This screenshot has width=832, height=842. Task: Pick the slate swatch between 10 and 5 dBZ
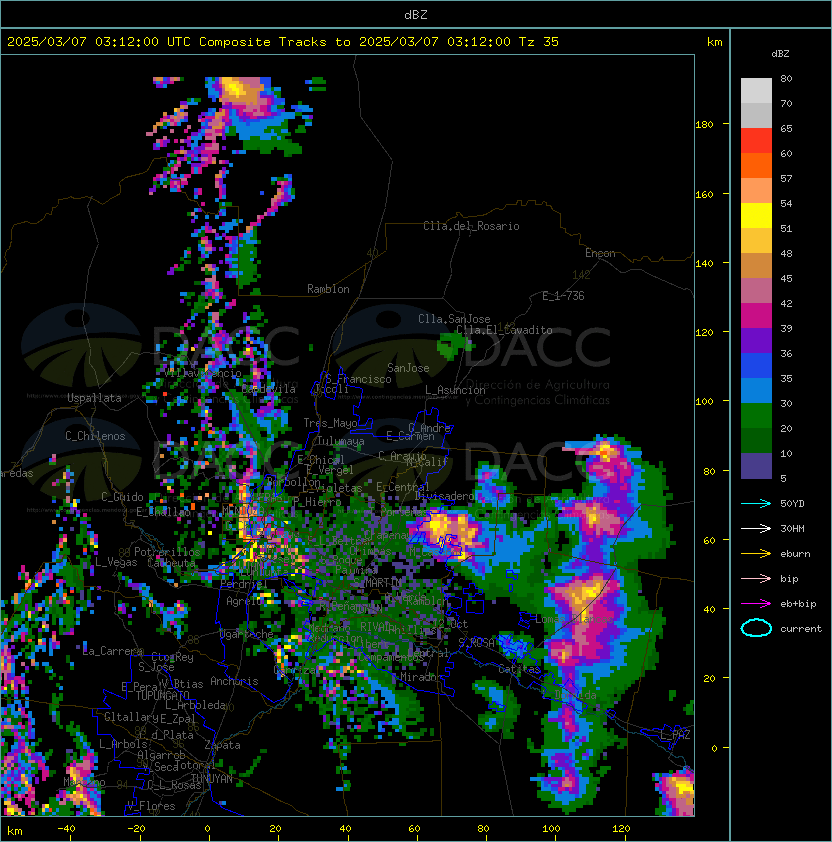(756, 466)
